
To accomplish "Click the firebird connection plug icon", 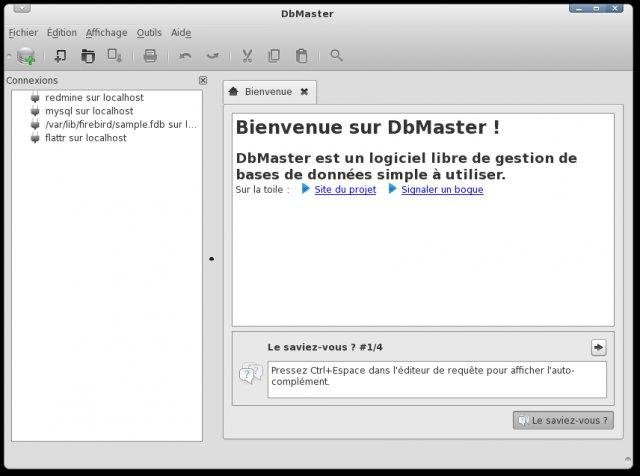I will click(x=35, y=125).
